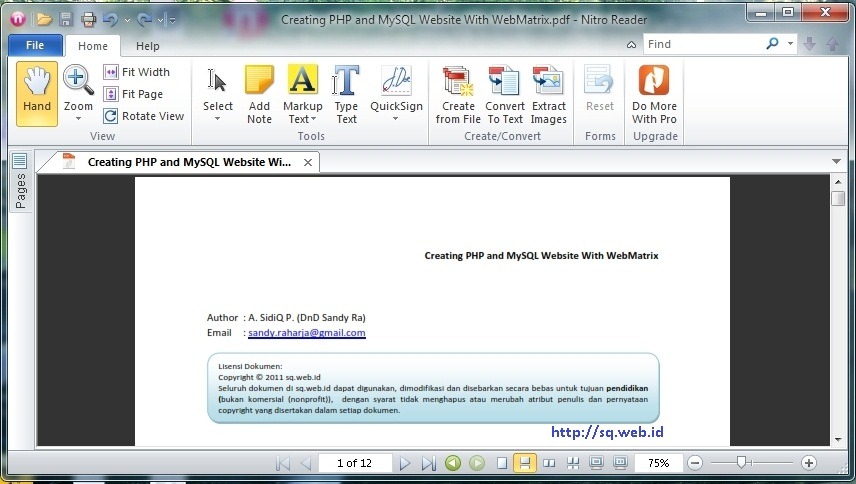
Task: Activate the Hand tool
Action: point(37,94)
